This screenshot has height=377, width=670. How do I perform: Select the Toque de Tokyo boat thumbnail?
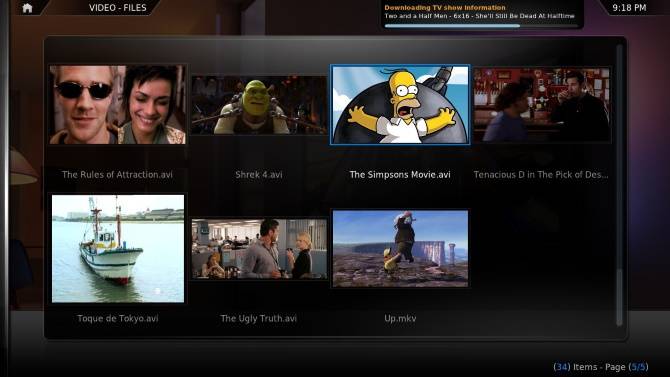118,249
